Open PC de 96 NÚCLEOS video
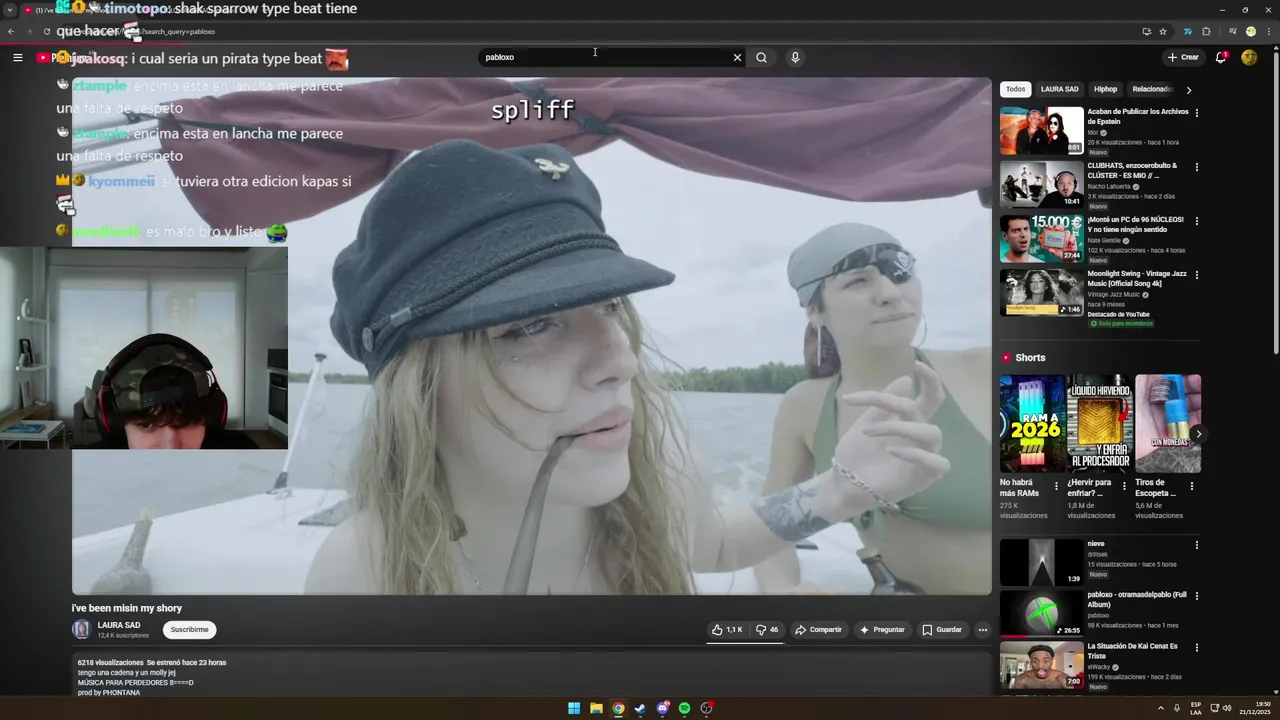The image size is (1280, 720). [1041, 239]
